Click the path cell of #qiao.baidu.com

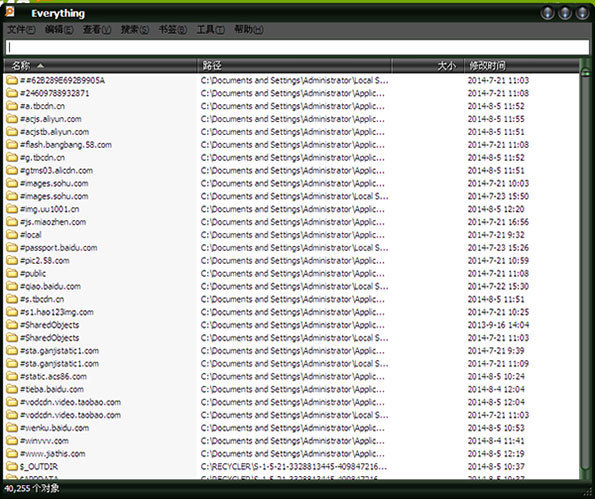(x=294, y=286)
